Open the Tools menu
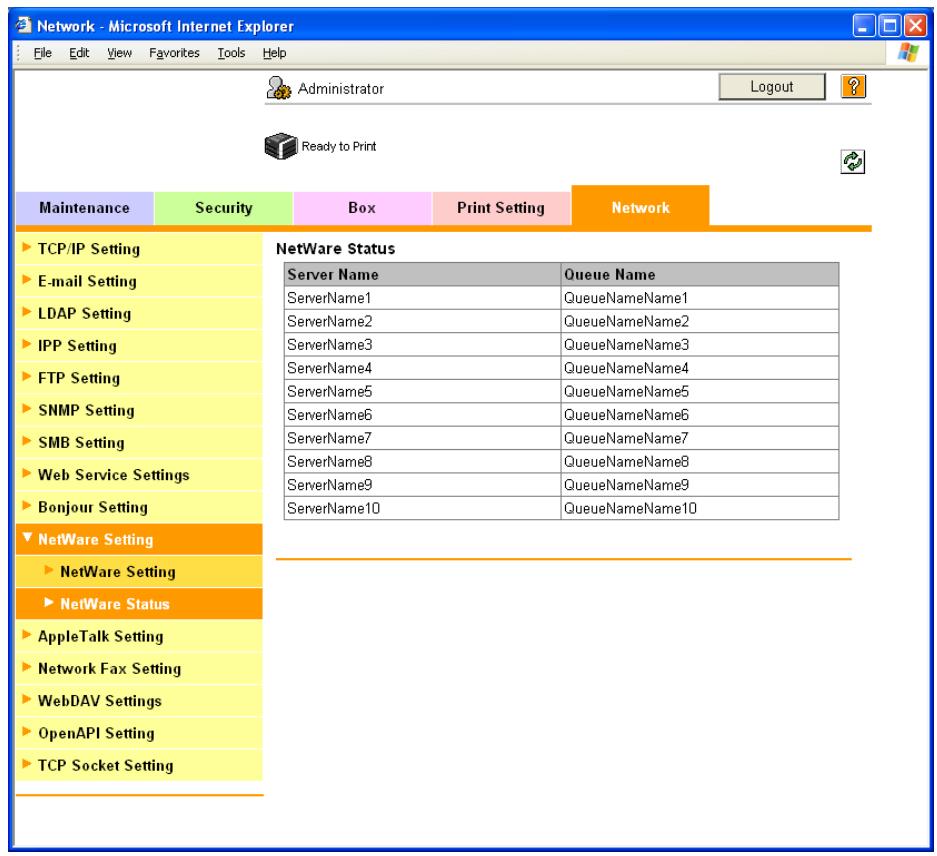Viewport: 937px width, 856px height. [x=231, y=53]
